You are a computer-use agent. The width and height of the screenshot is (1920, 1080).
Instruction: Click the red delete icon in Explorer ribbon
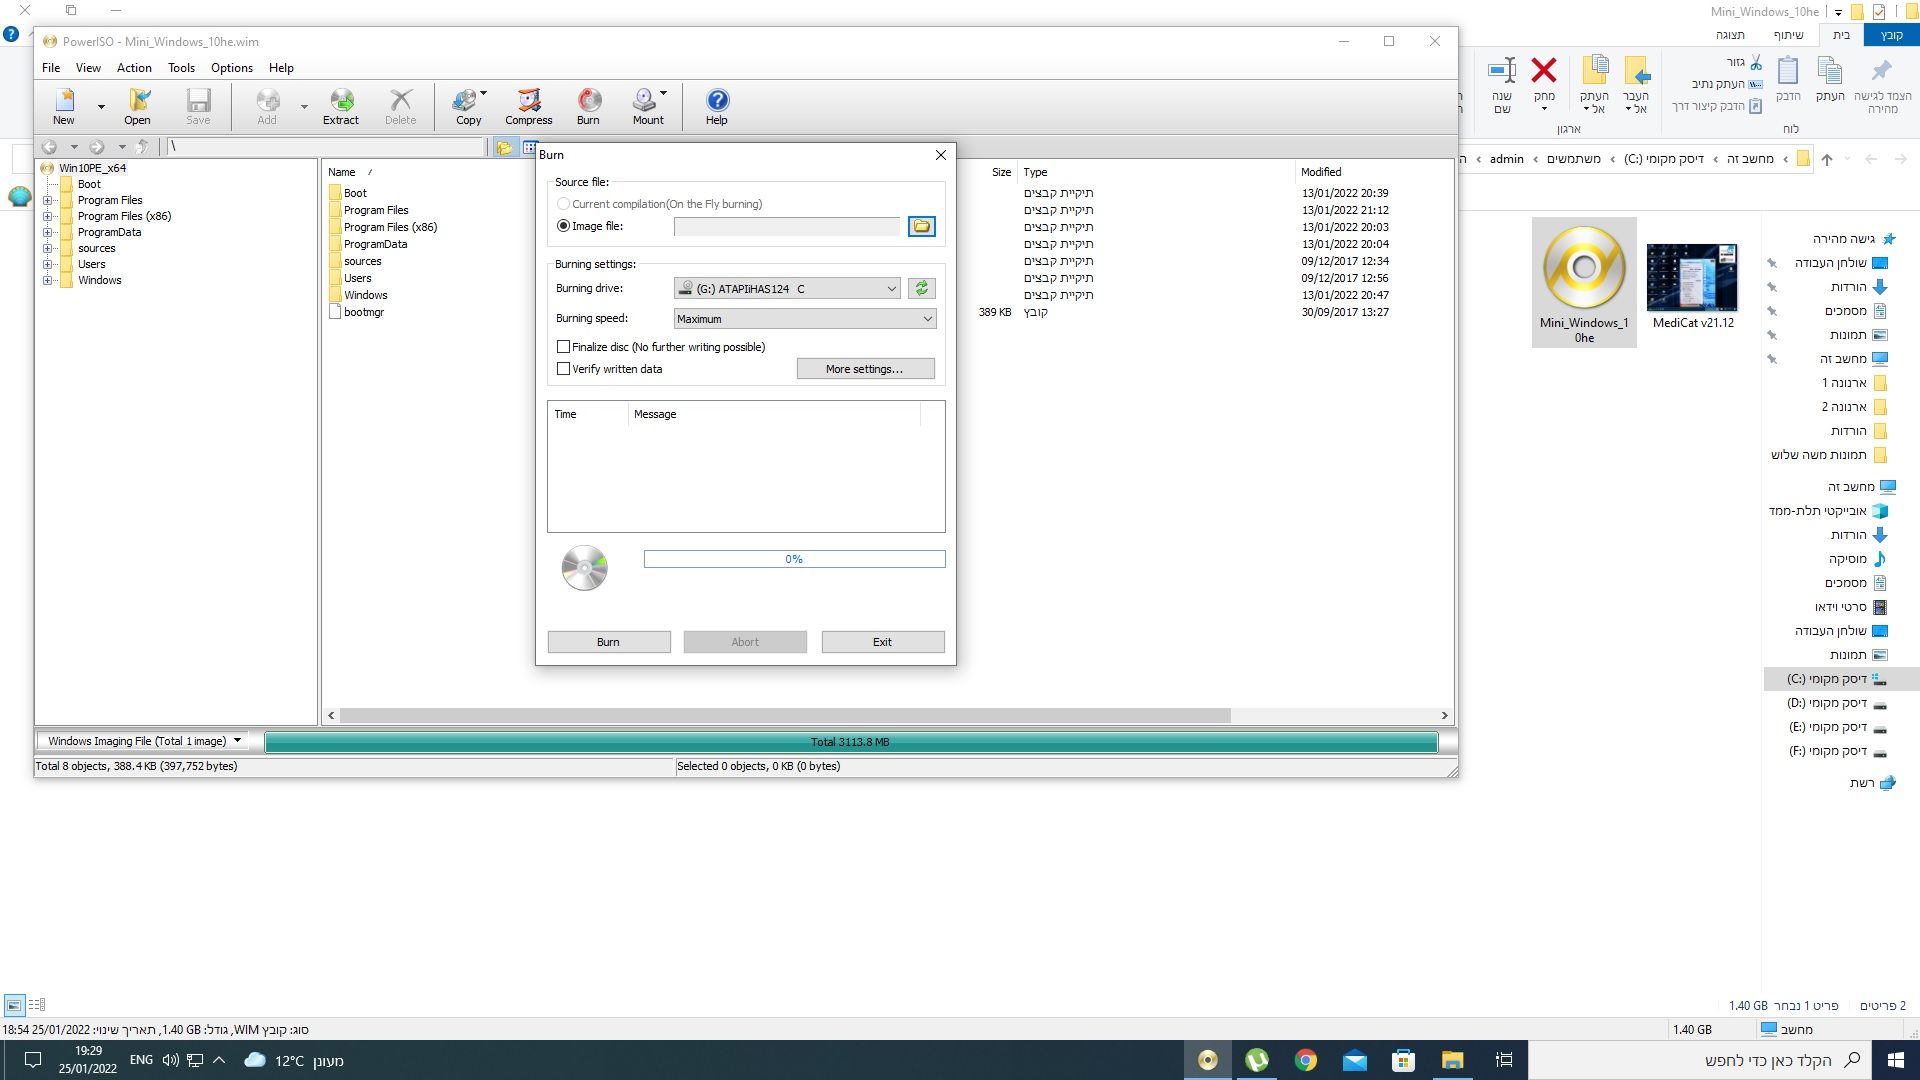tap(1544, 70)
